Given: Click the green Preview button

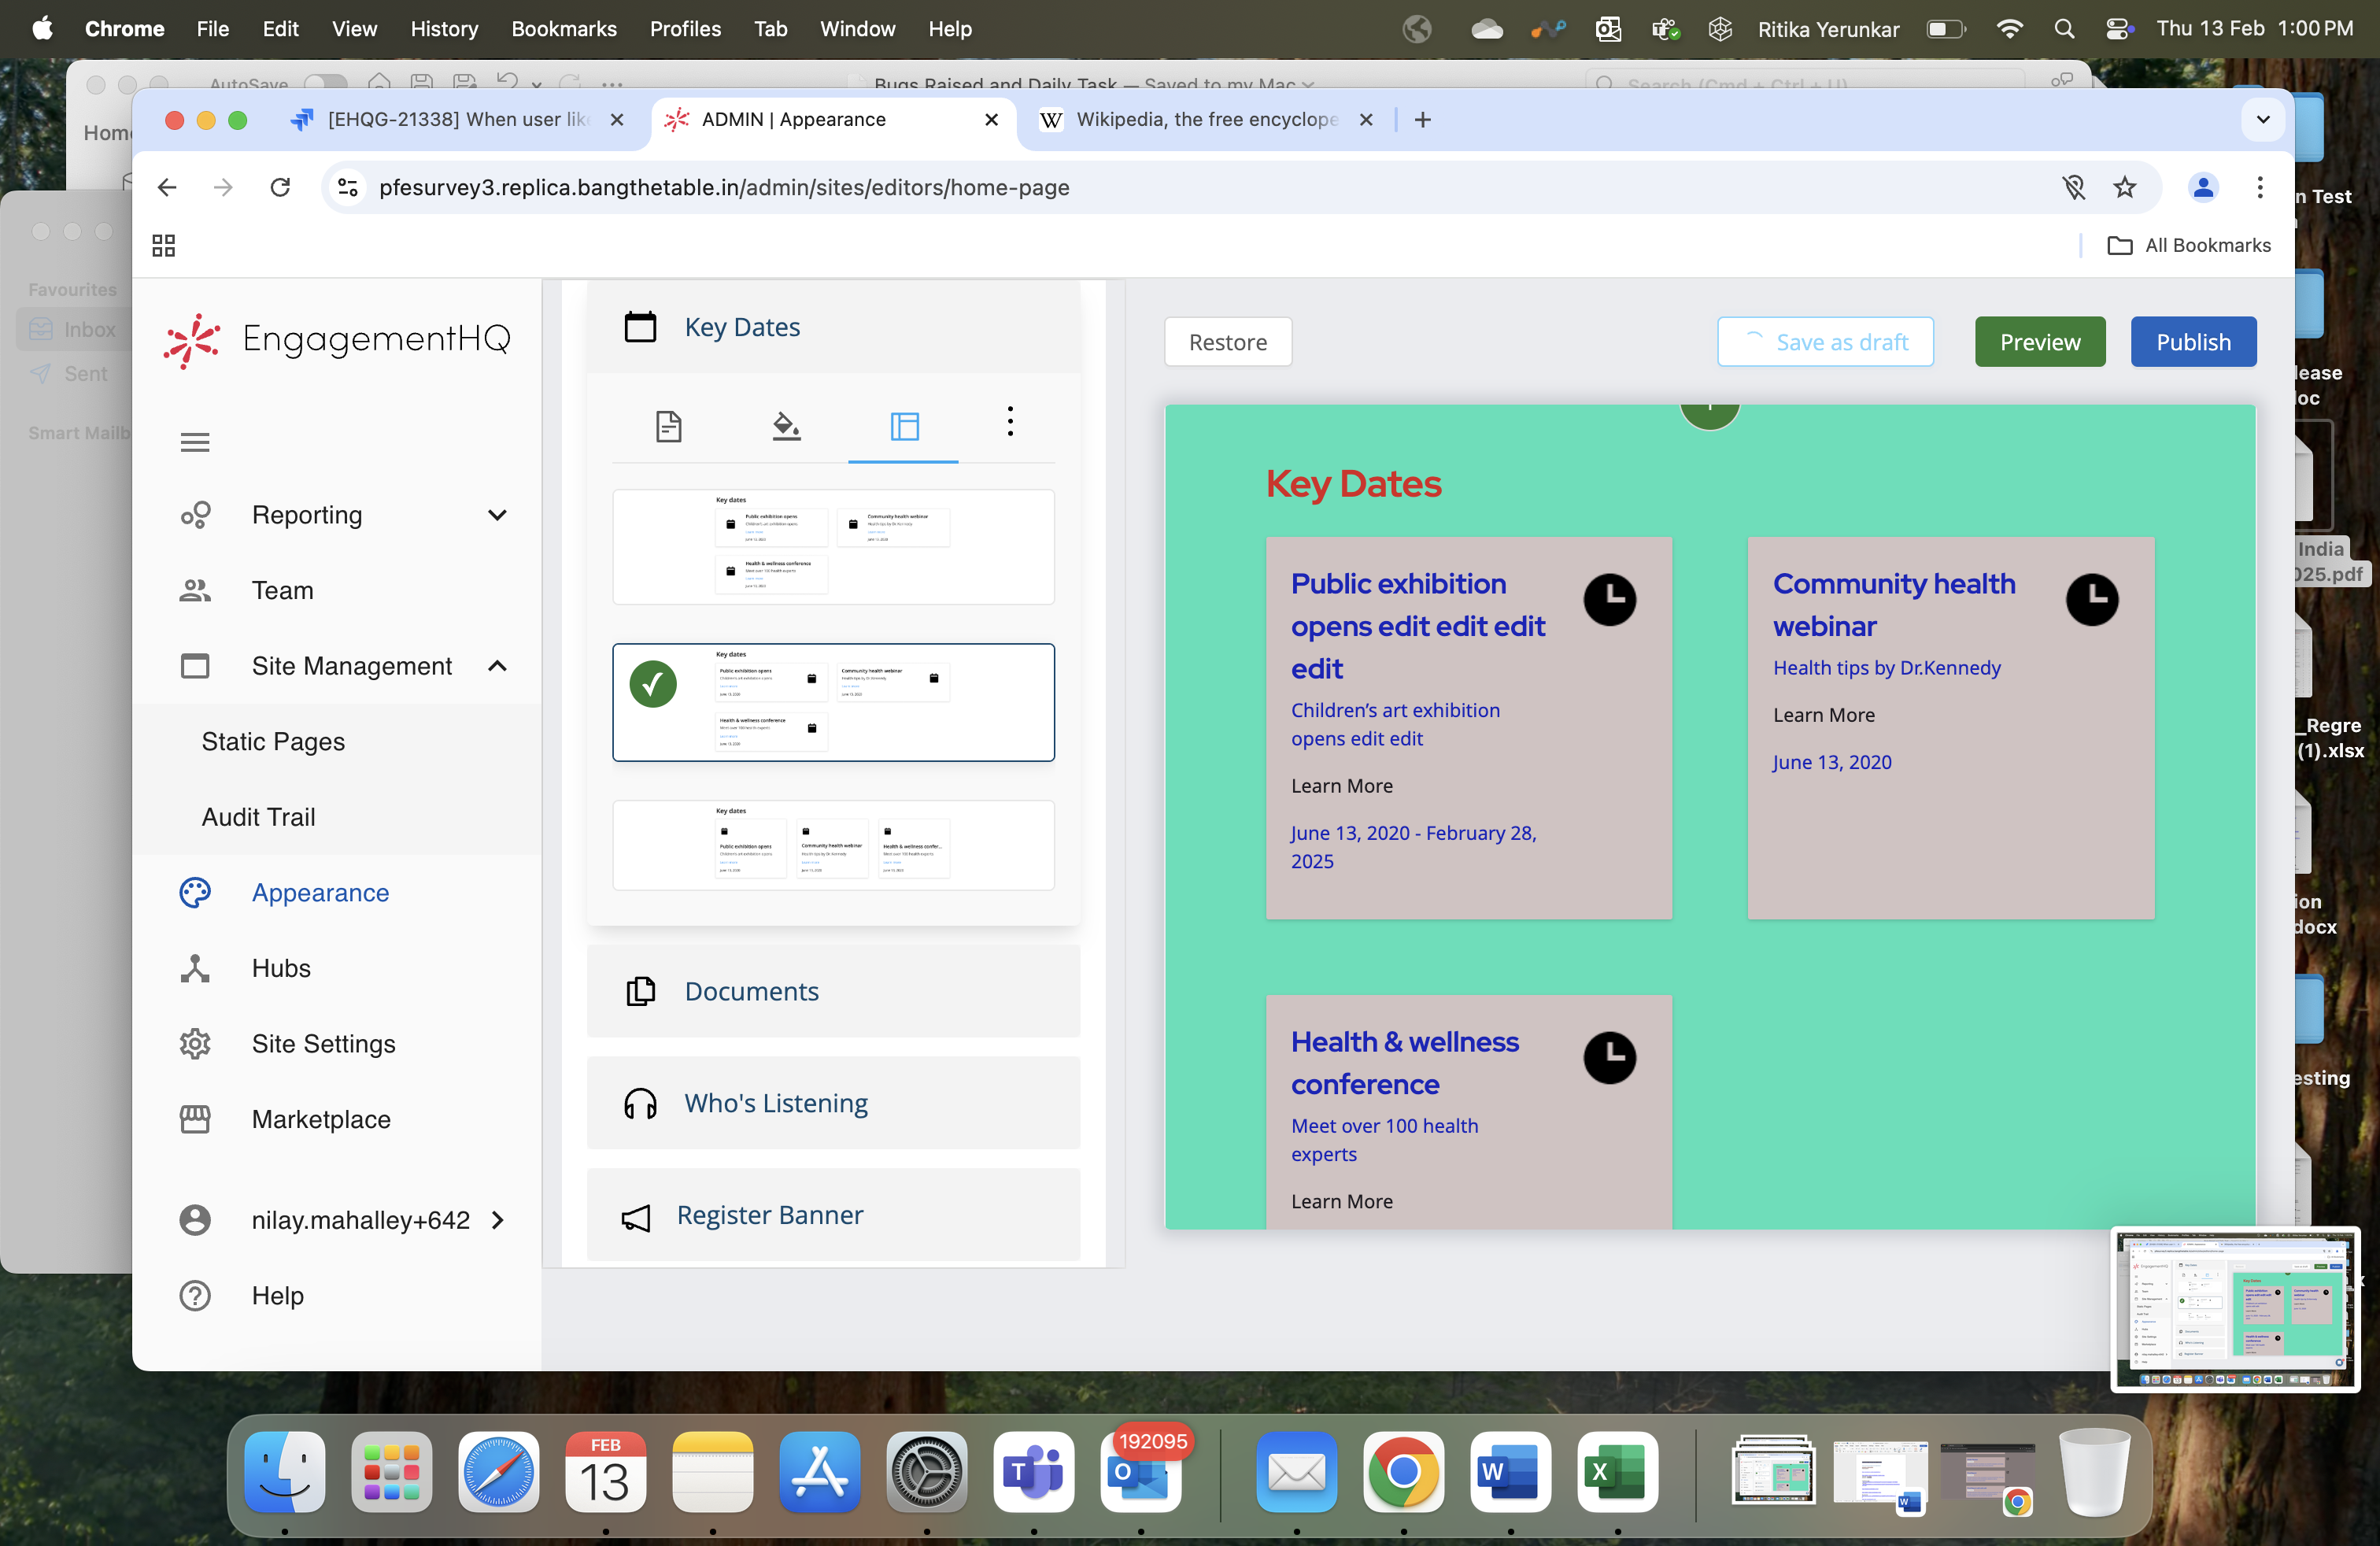Looking at the screenshot, I should pos(2039,342).
